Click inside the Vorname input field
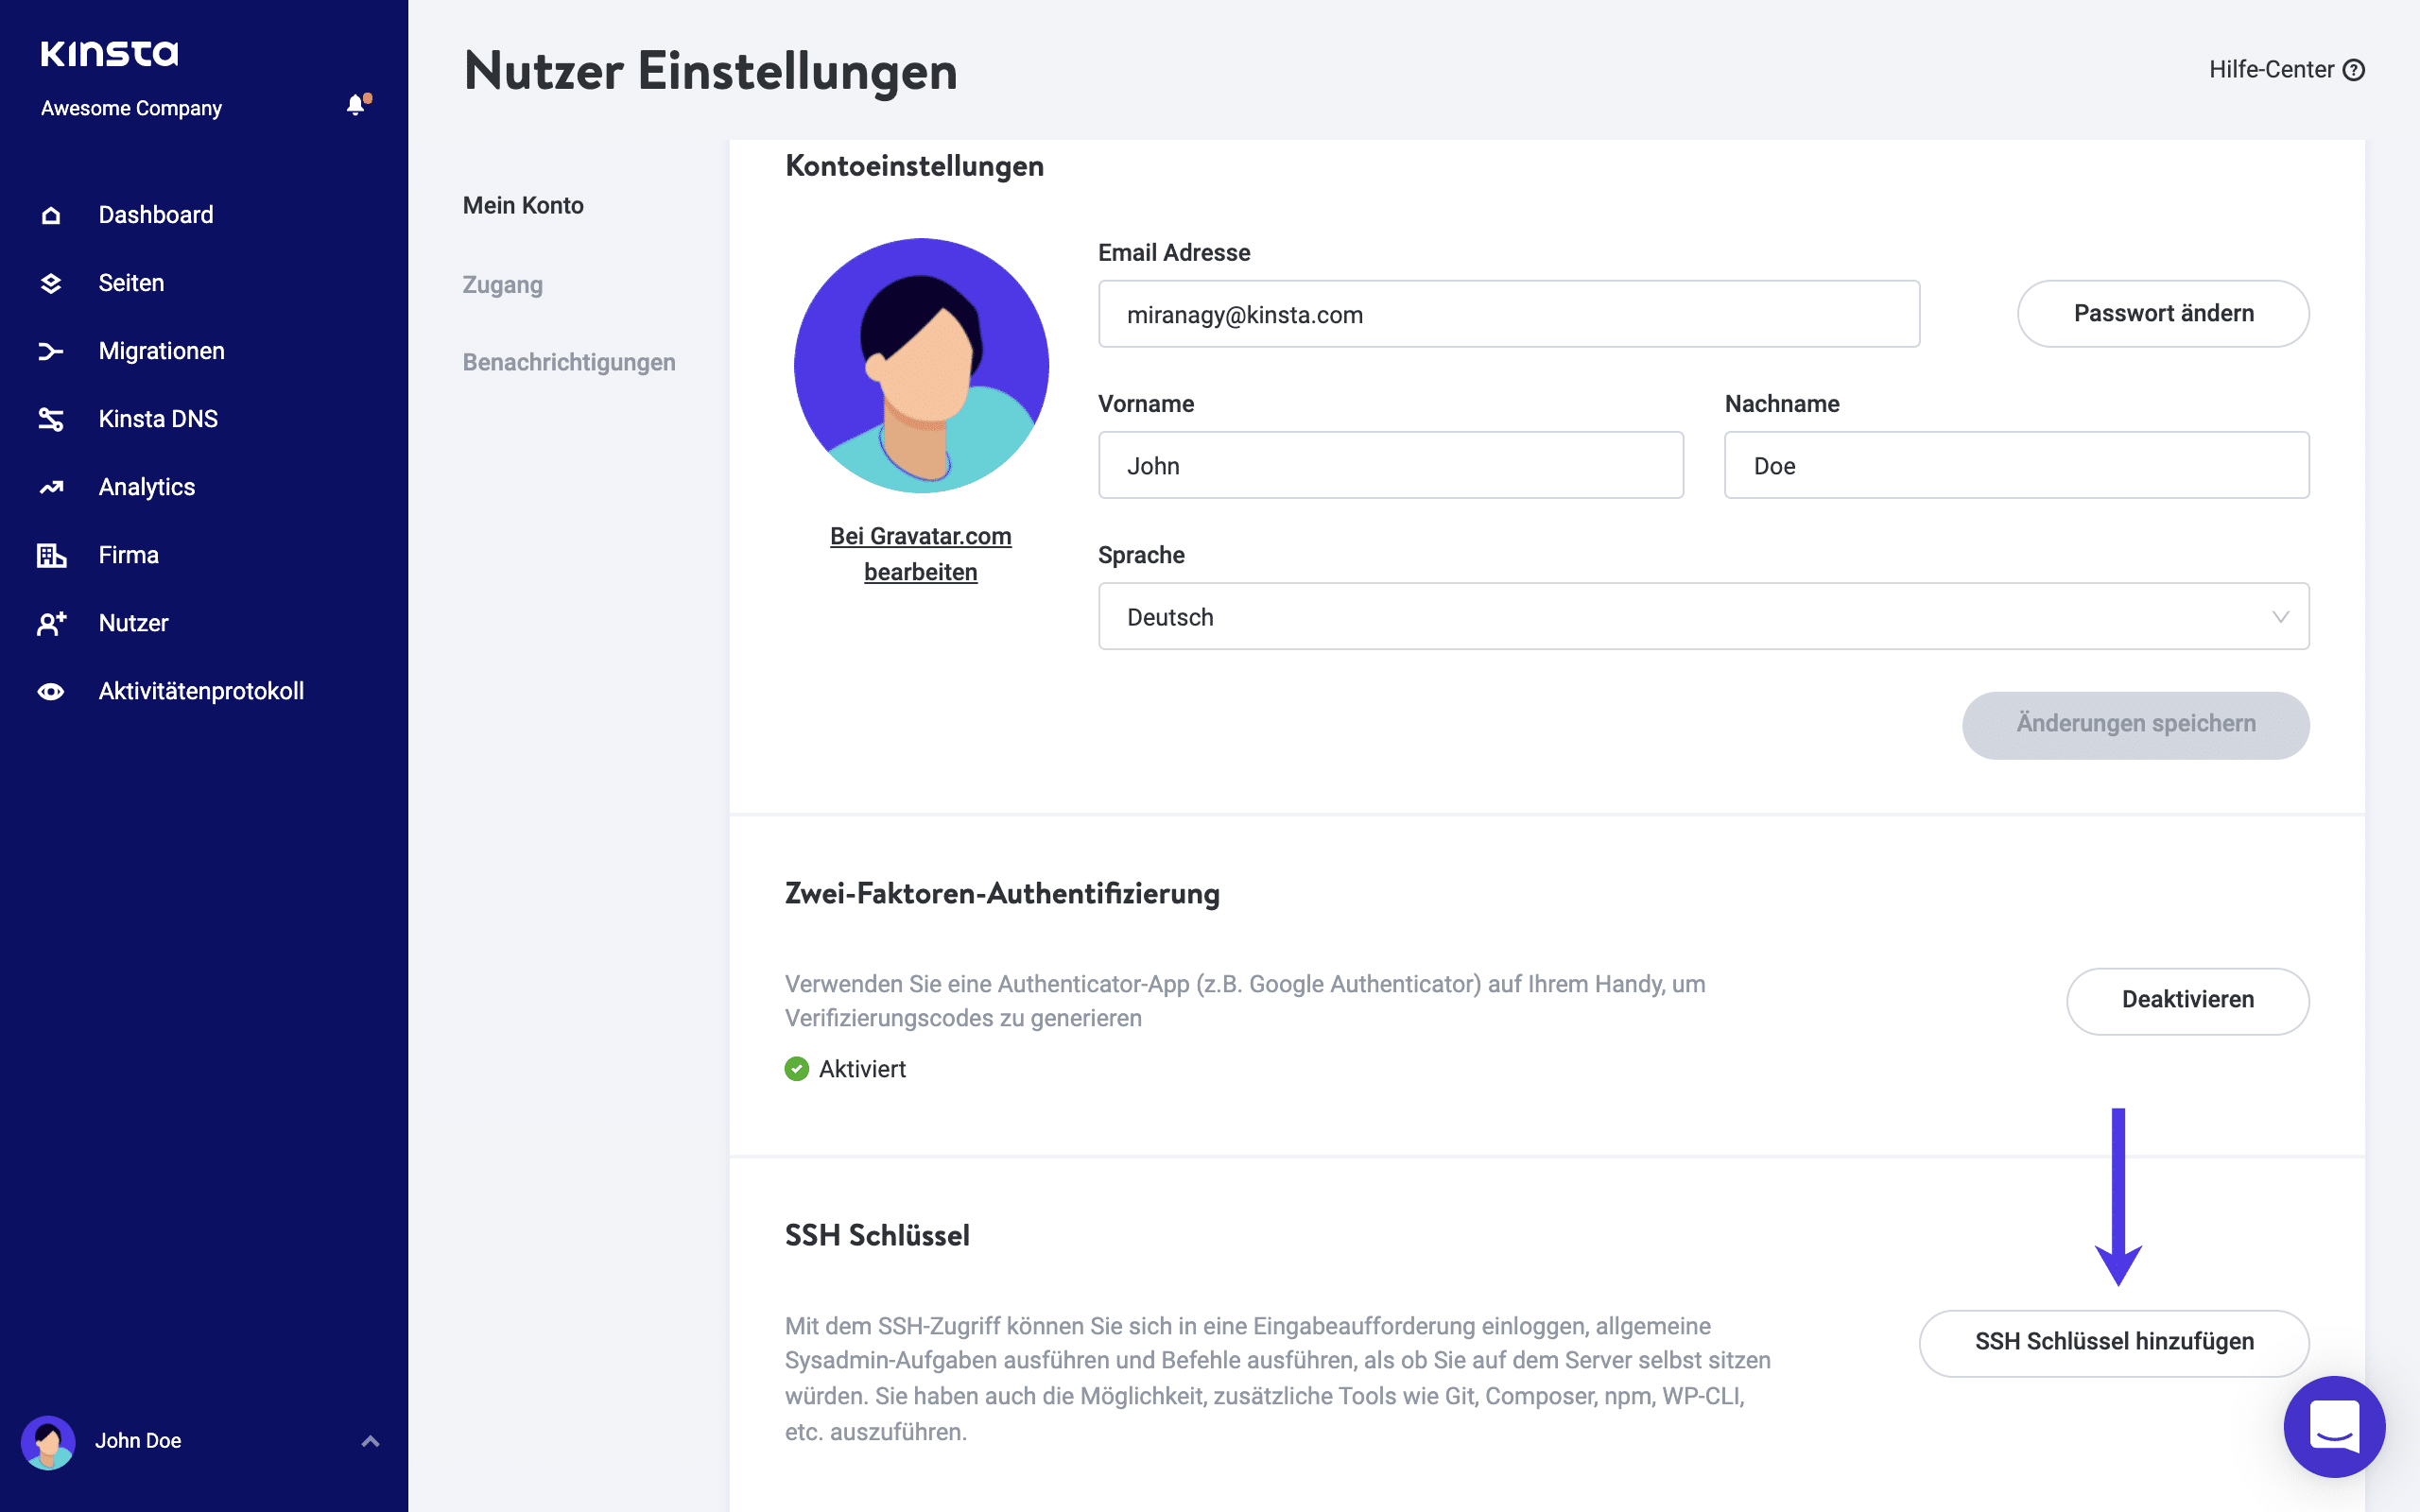 pos(1390,465)
